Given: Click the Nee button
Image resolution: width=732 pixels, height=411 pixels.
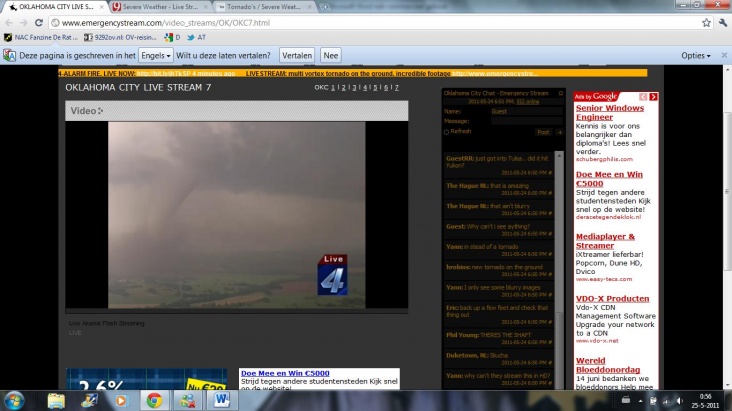Looking at the screenshot, I should (x=331, y=56).
